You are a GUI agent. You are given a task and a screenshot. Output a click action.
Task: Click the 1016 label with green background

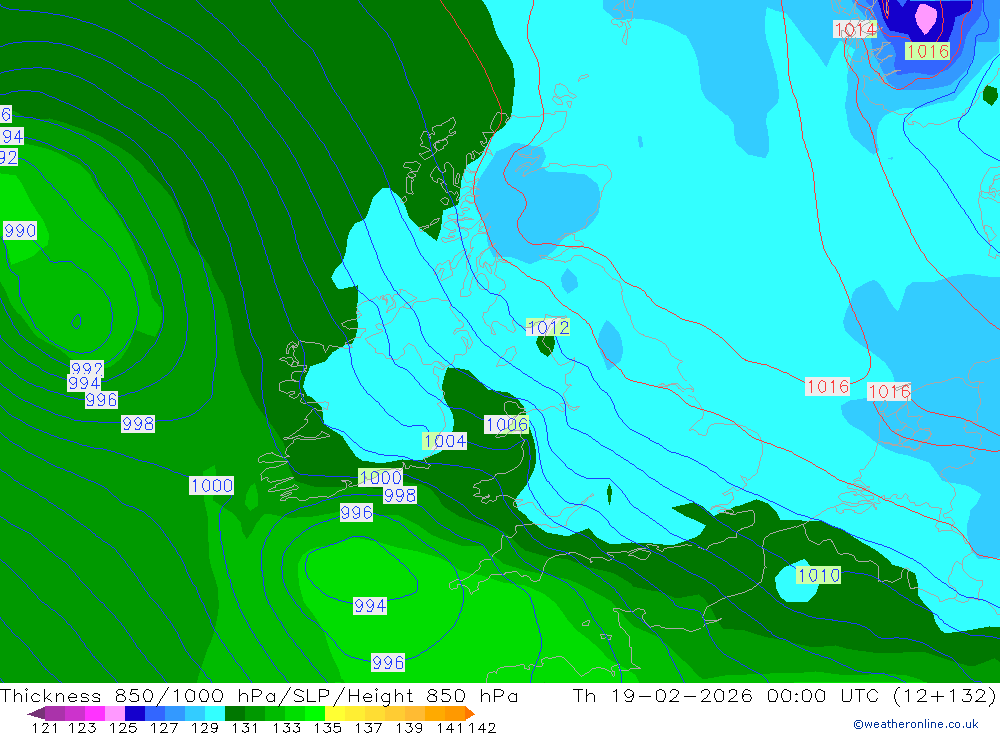(x=927, y=51)
